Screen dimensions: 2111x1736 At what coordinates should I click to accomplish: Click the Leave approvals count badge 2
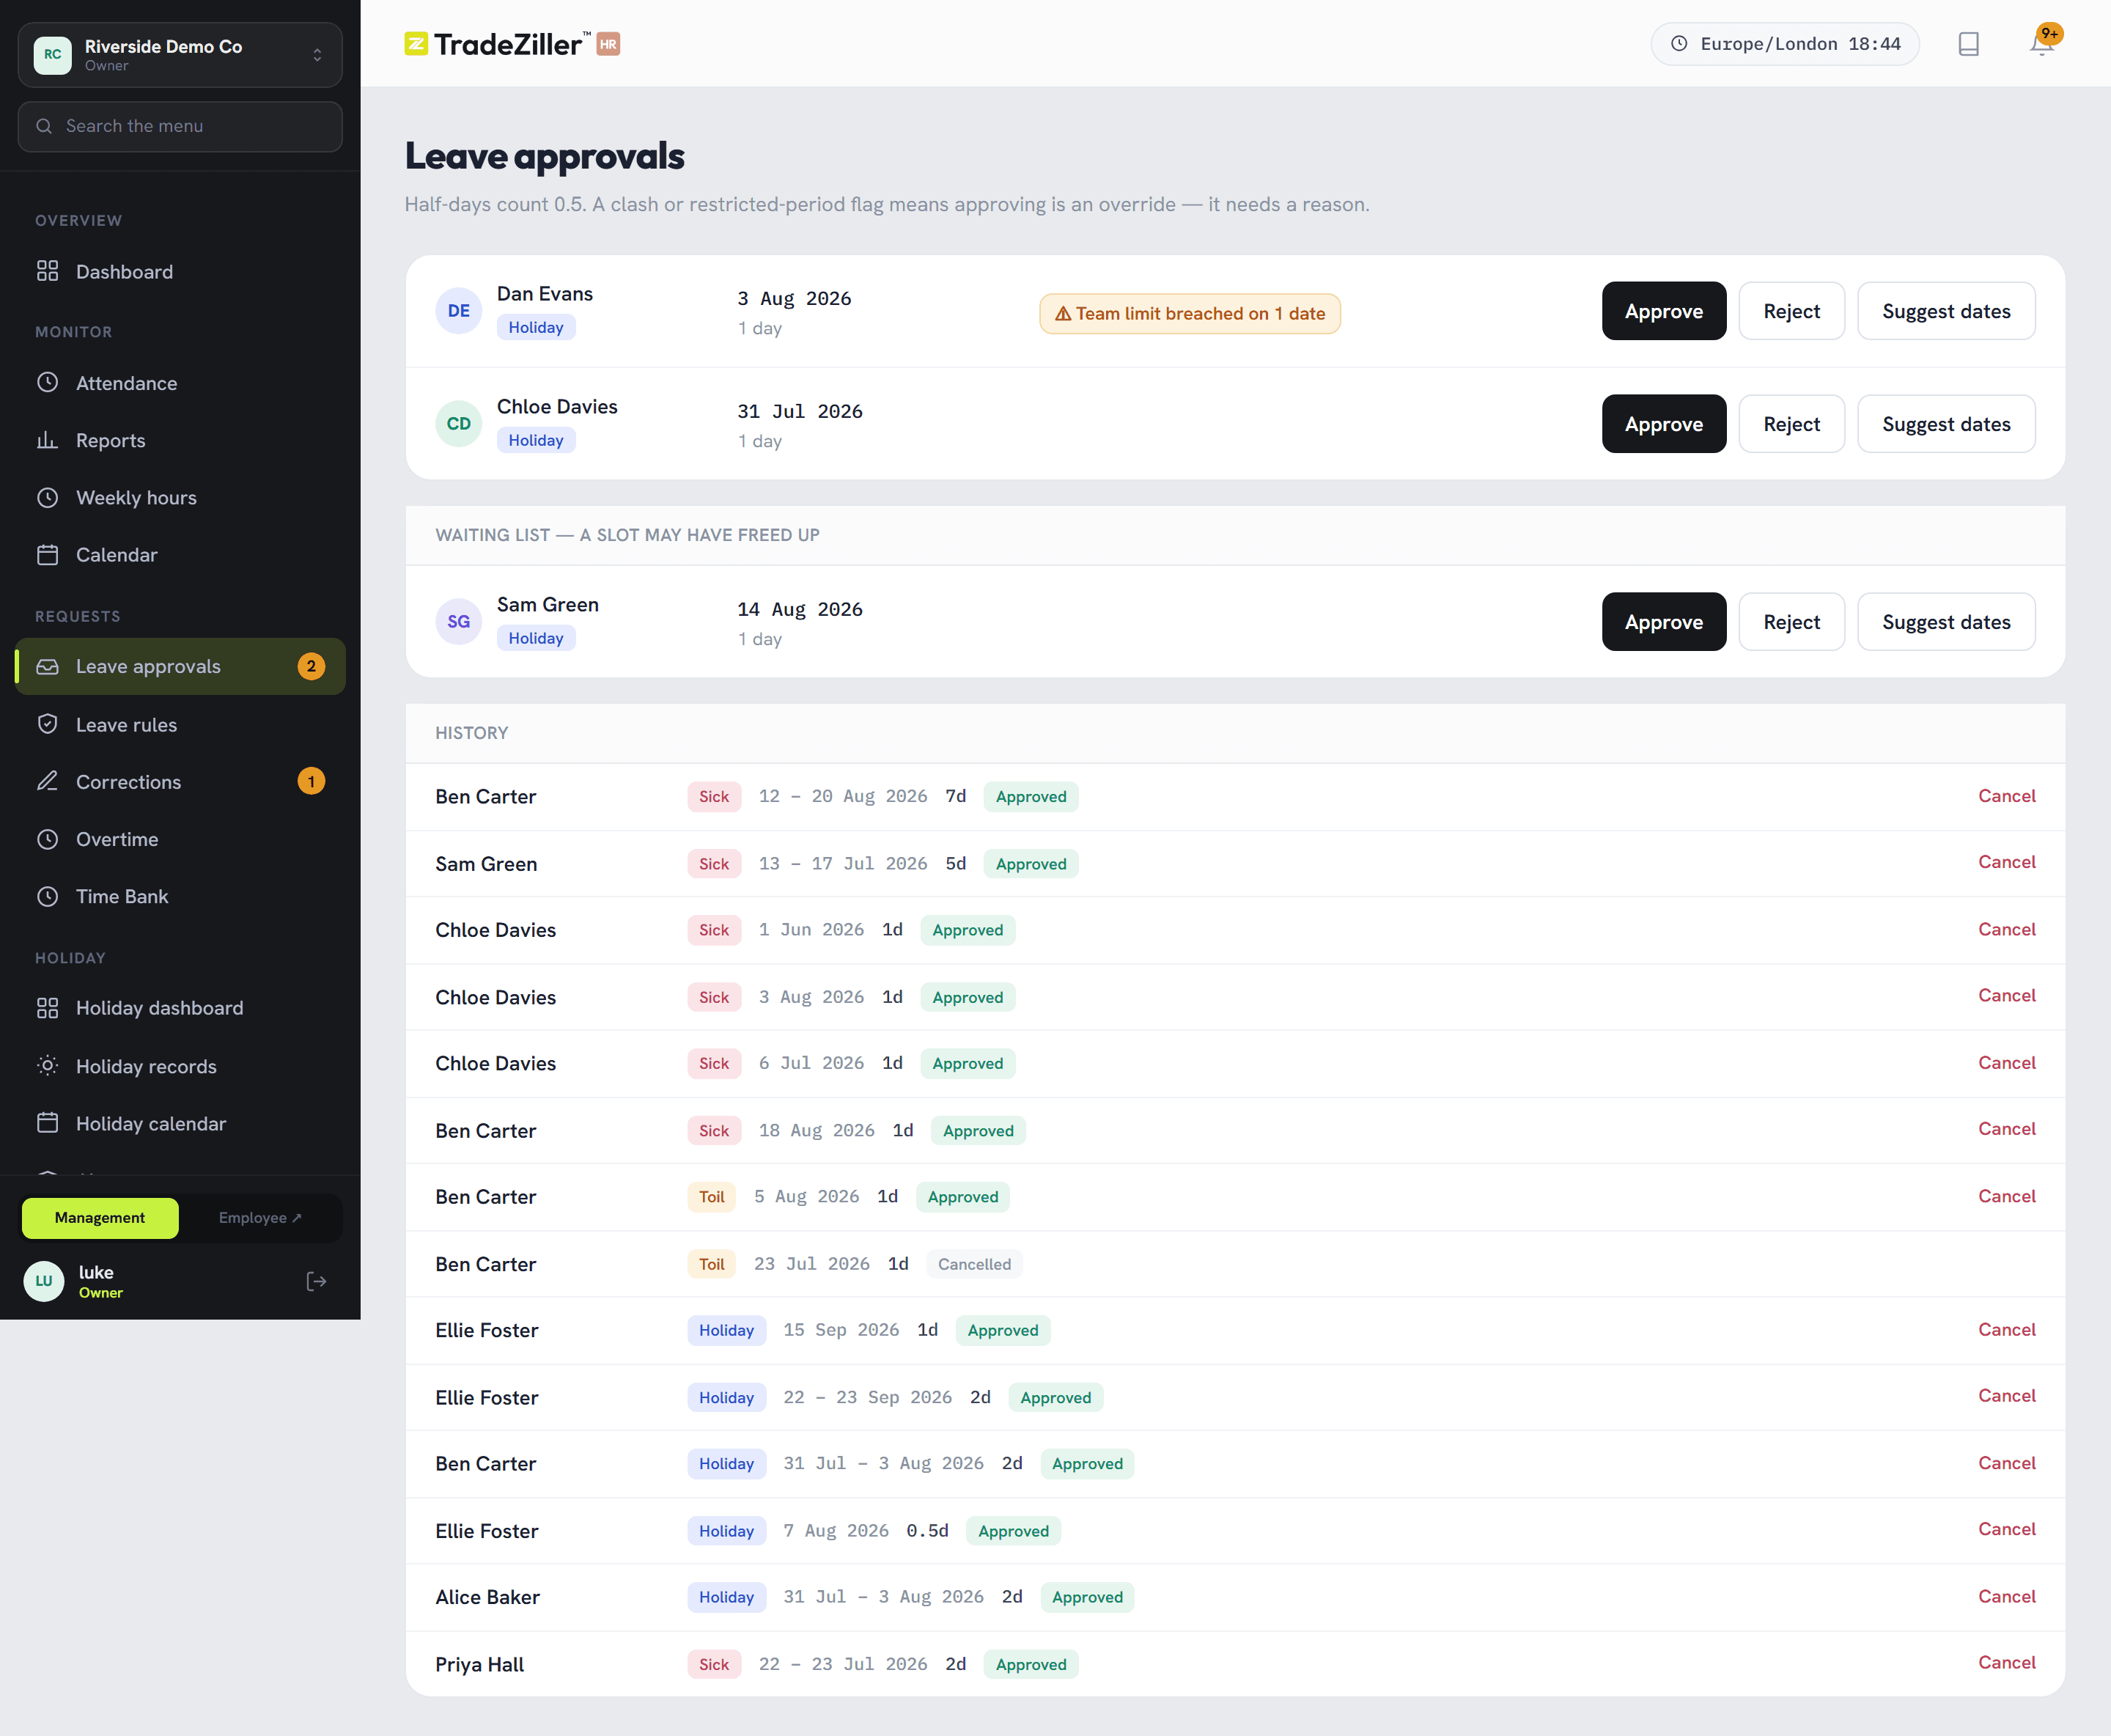[x=311, y=666]
